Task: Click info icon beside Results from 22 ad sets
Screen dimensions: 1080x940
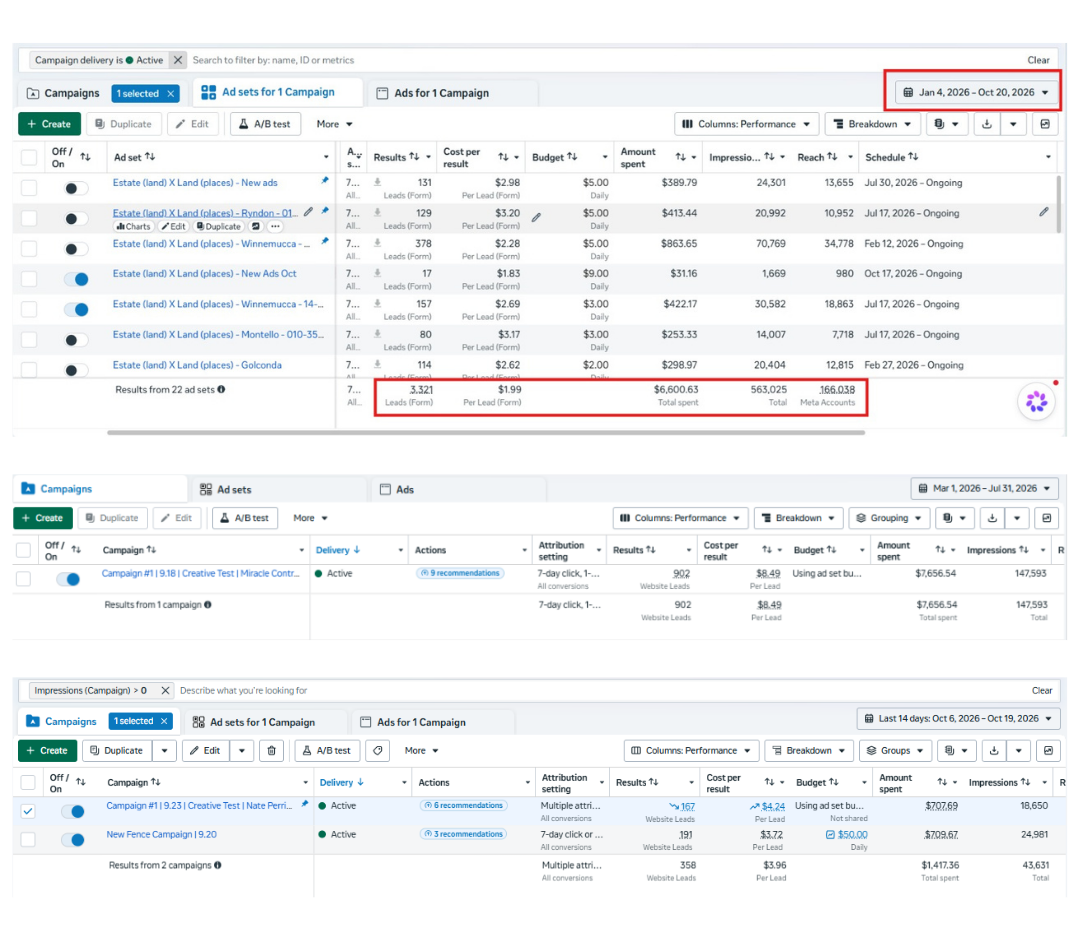Action: (221, 389)
